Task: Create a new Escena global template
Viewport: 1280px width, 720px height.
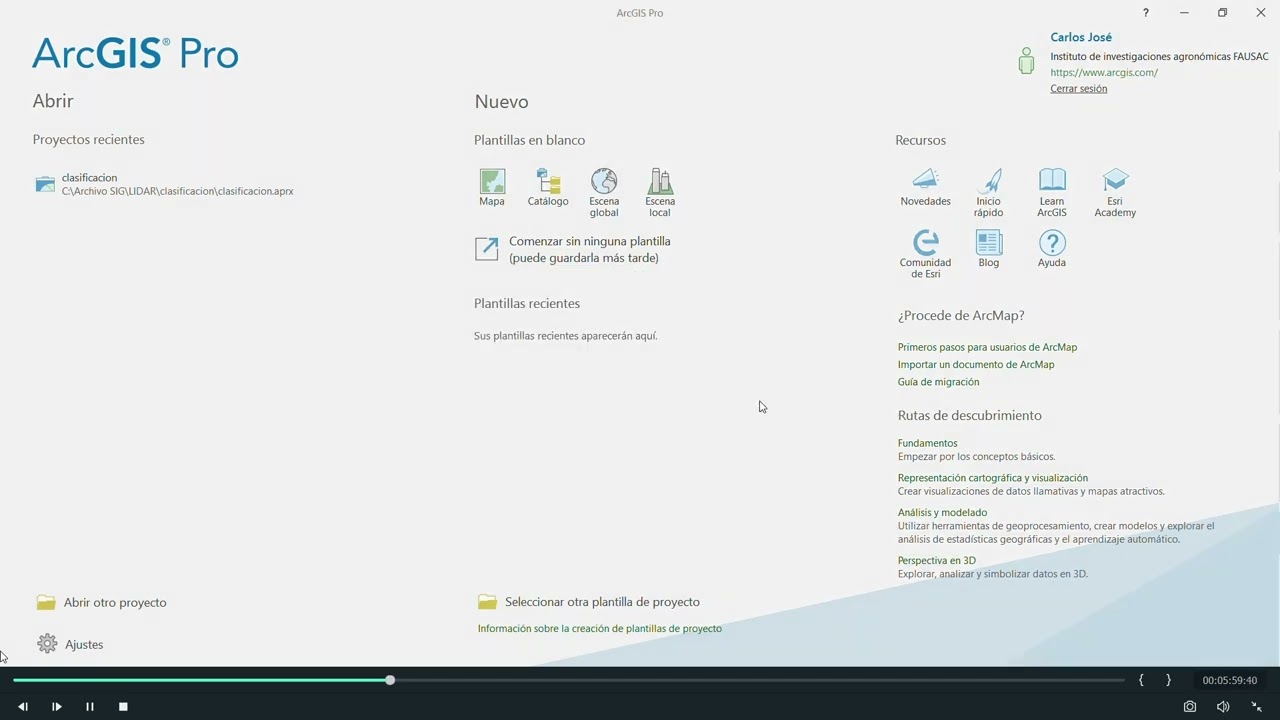Action: pos(604,192)
